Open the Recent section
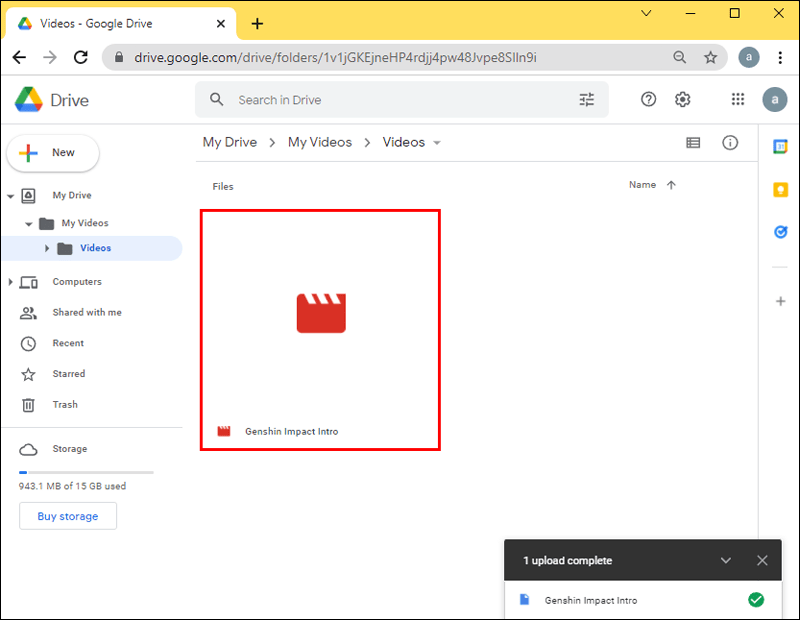The width and height of the screenshot is (800, 620). 68,343
